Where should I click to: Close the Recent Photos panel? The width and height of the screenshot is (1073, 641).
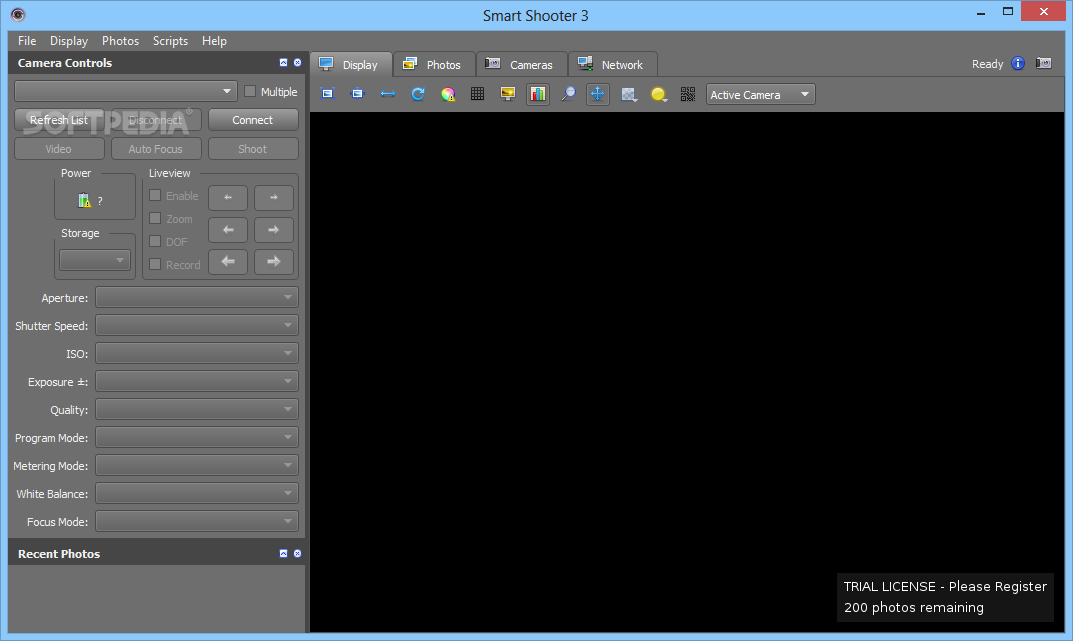298,553
